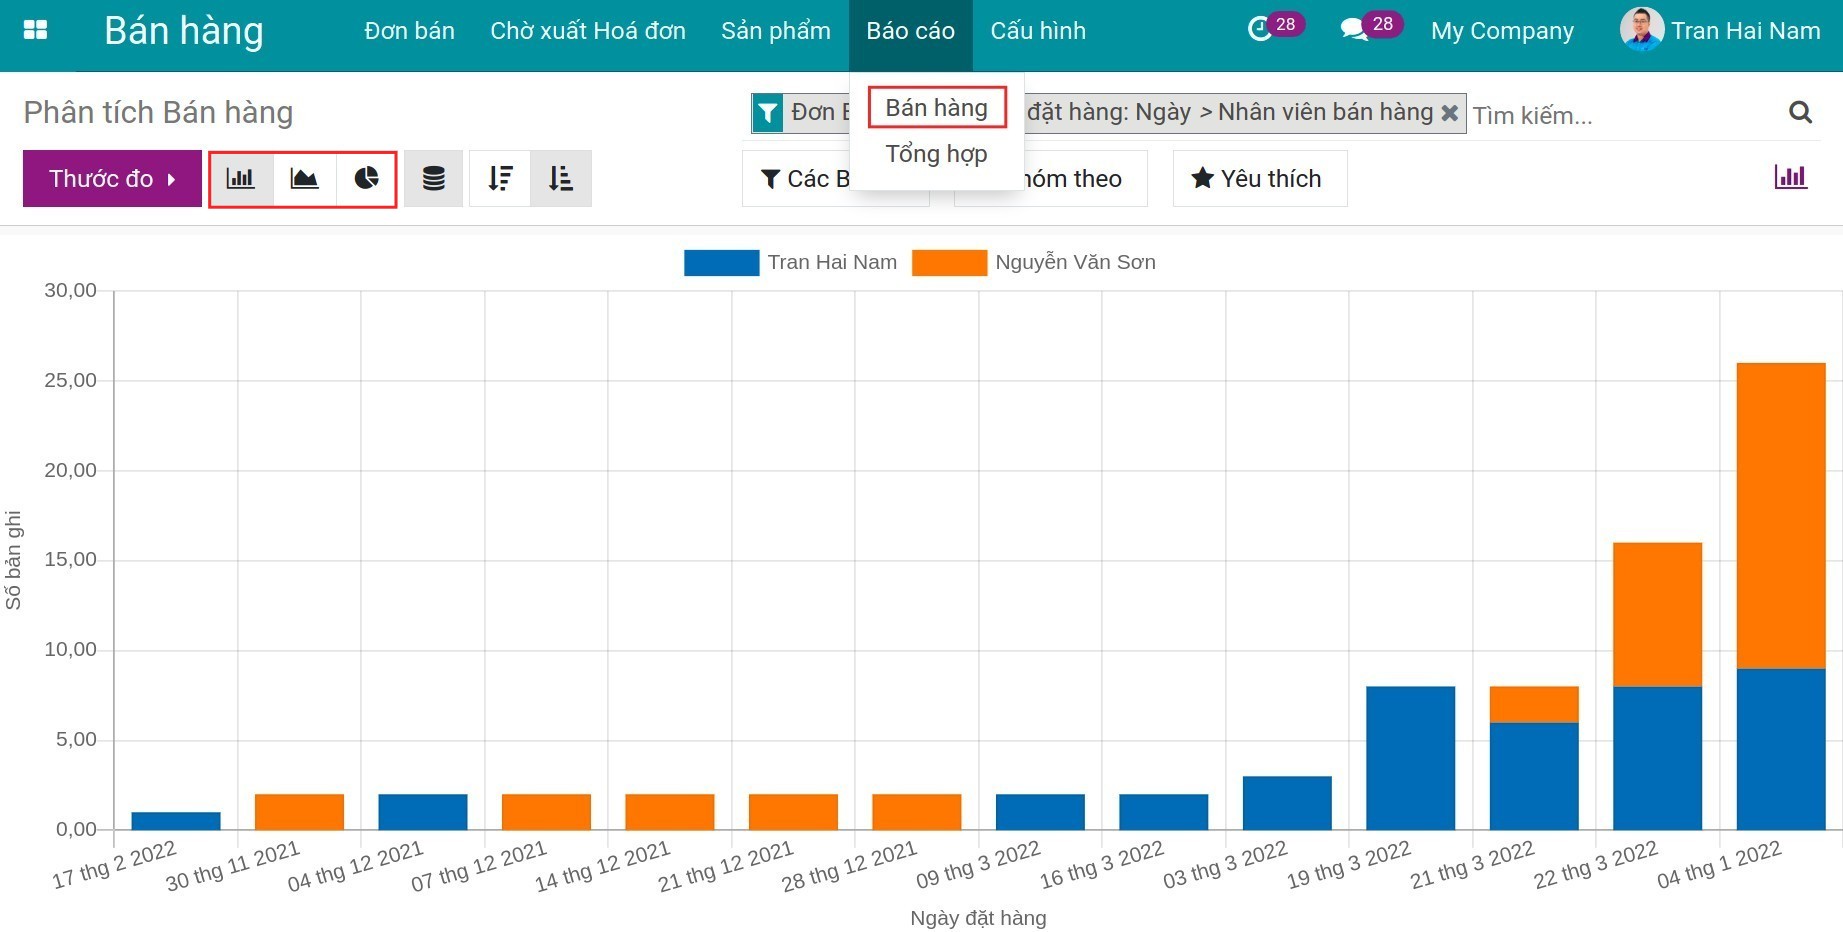The height and width of the screenshot is (932, 1843).
Task: Click the Bán hàng app title
Action: pyautogui.click(x=184, y=31)
